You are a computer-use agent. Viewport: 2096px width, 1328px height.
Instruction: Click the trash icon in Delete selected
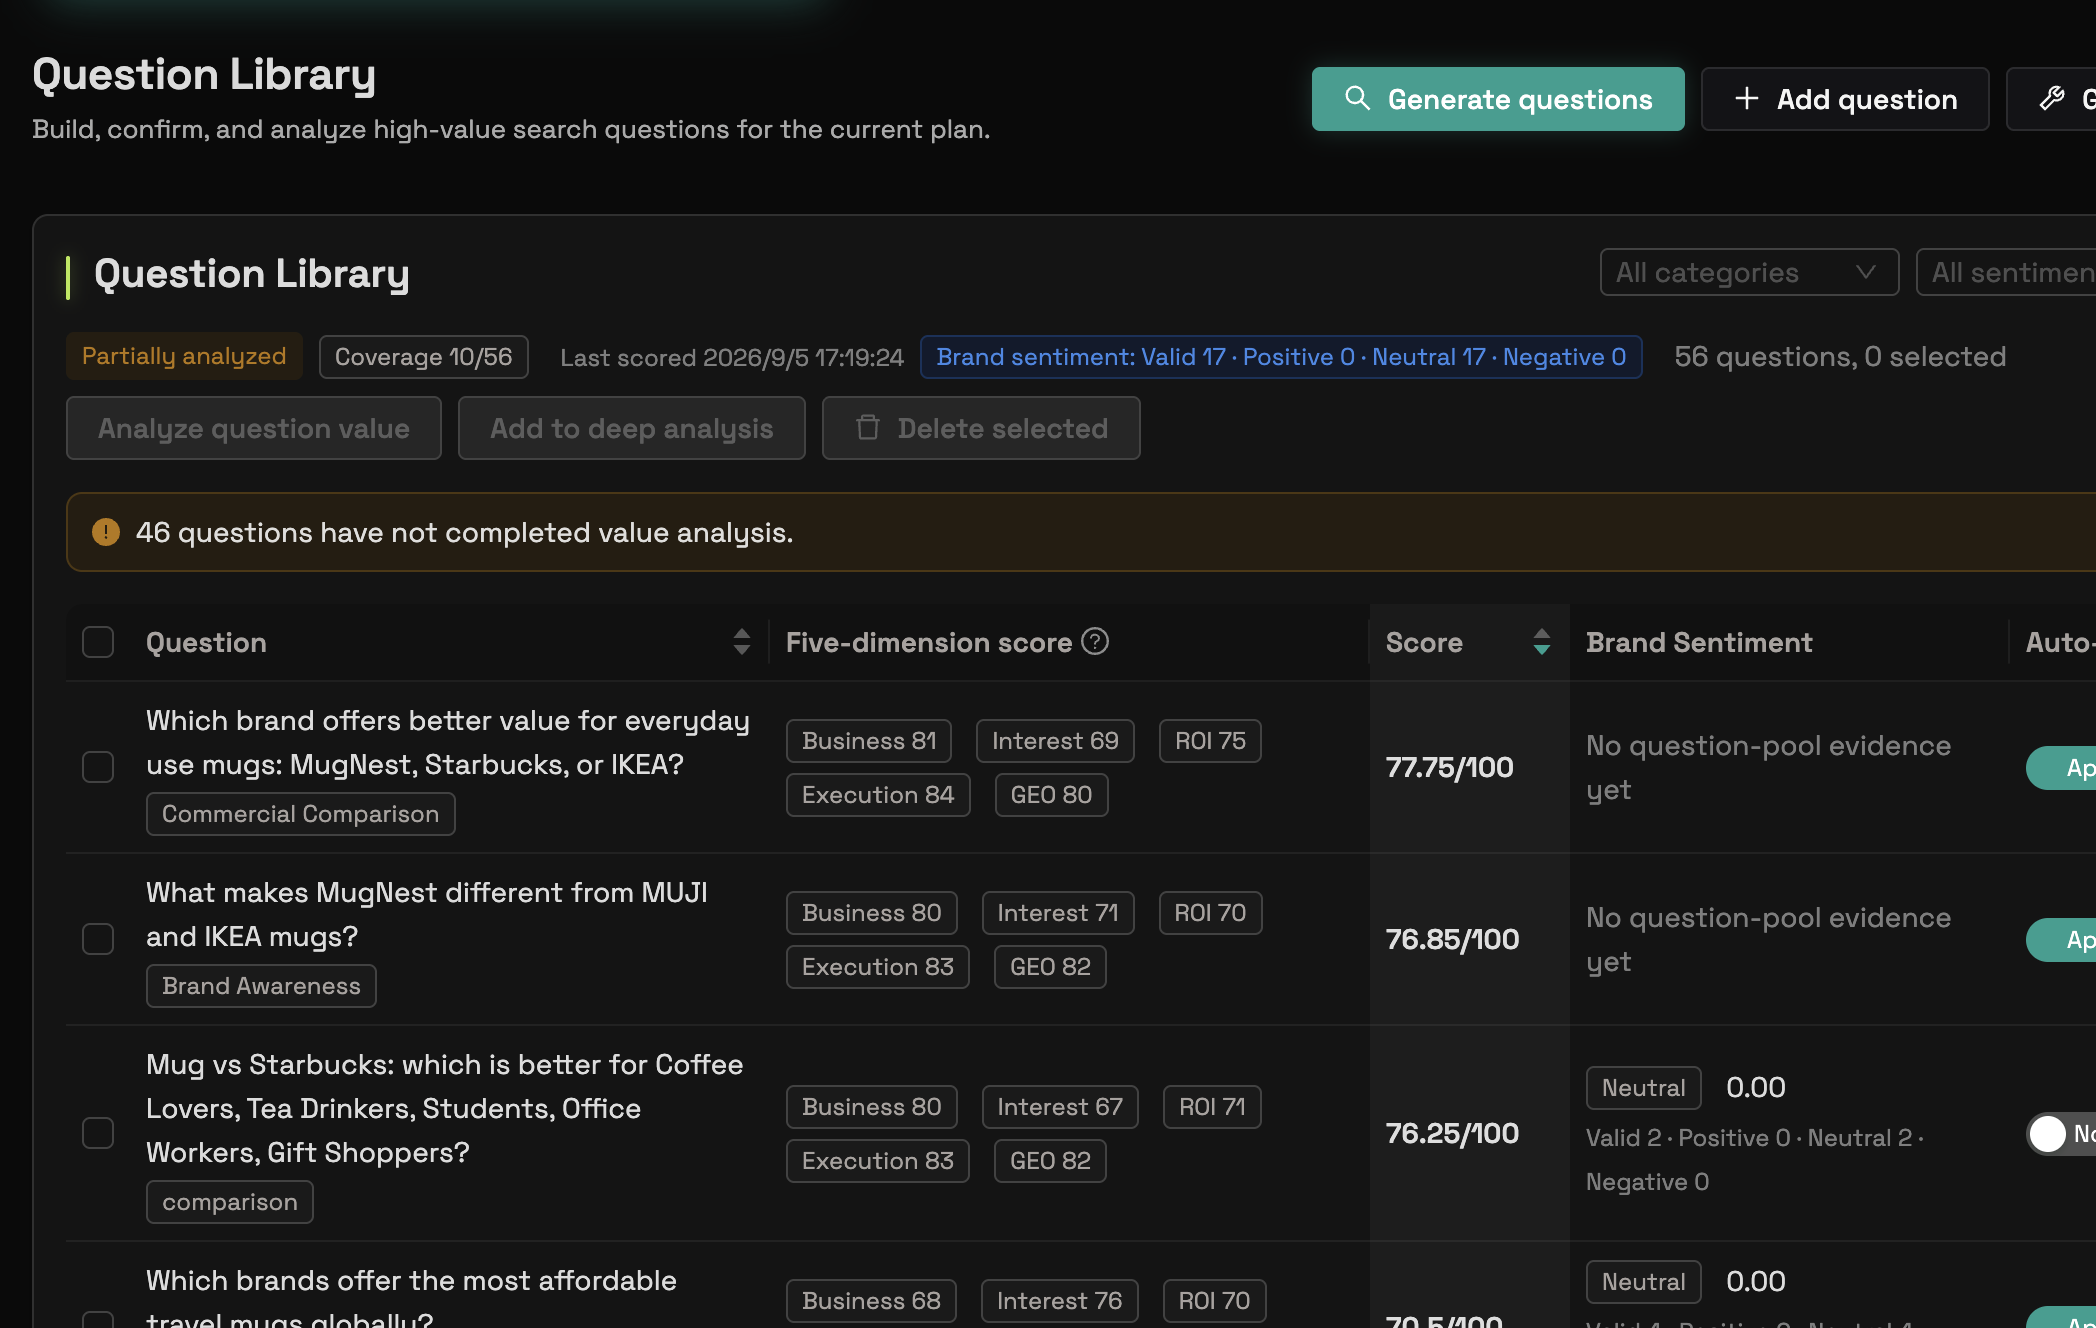point(867,428)
